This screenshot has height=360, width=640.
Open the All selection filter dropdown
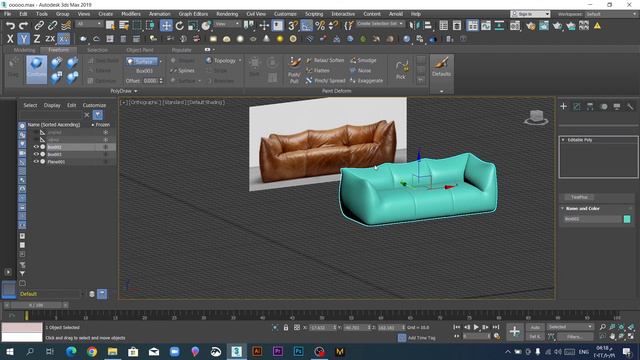tap(89, 24)
